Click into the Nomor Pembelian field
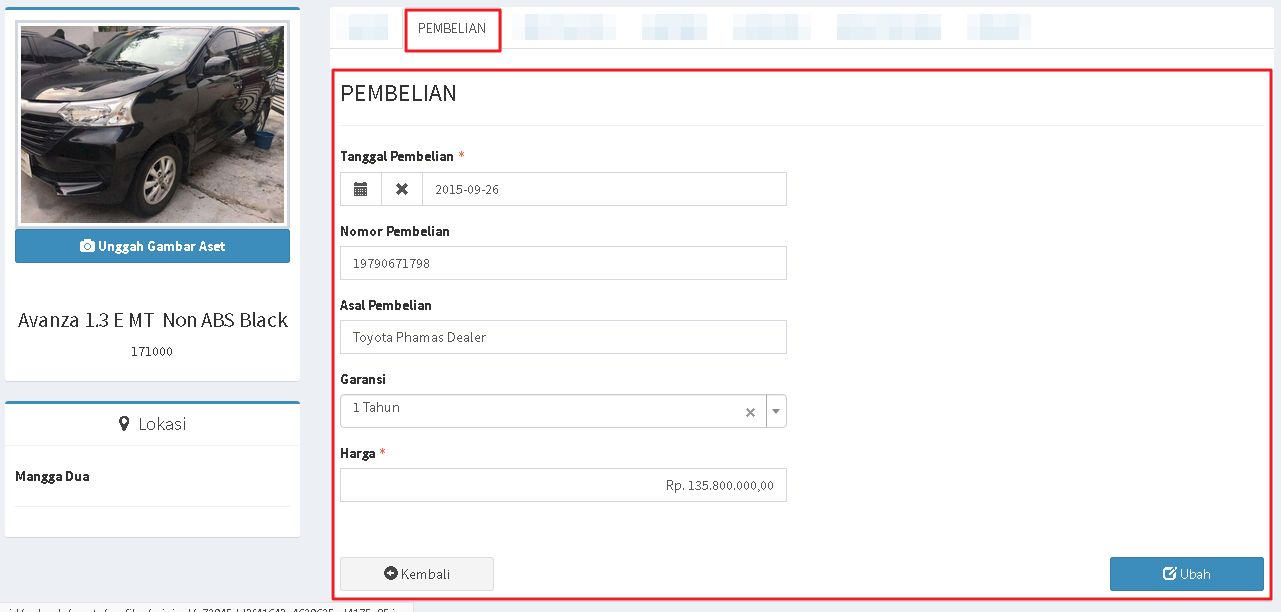Image resolution: width=1281 pixels, height=612 pixels. 563,263
